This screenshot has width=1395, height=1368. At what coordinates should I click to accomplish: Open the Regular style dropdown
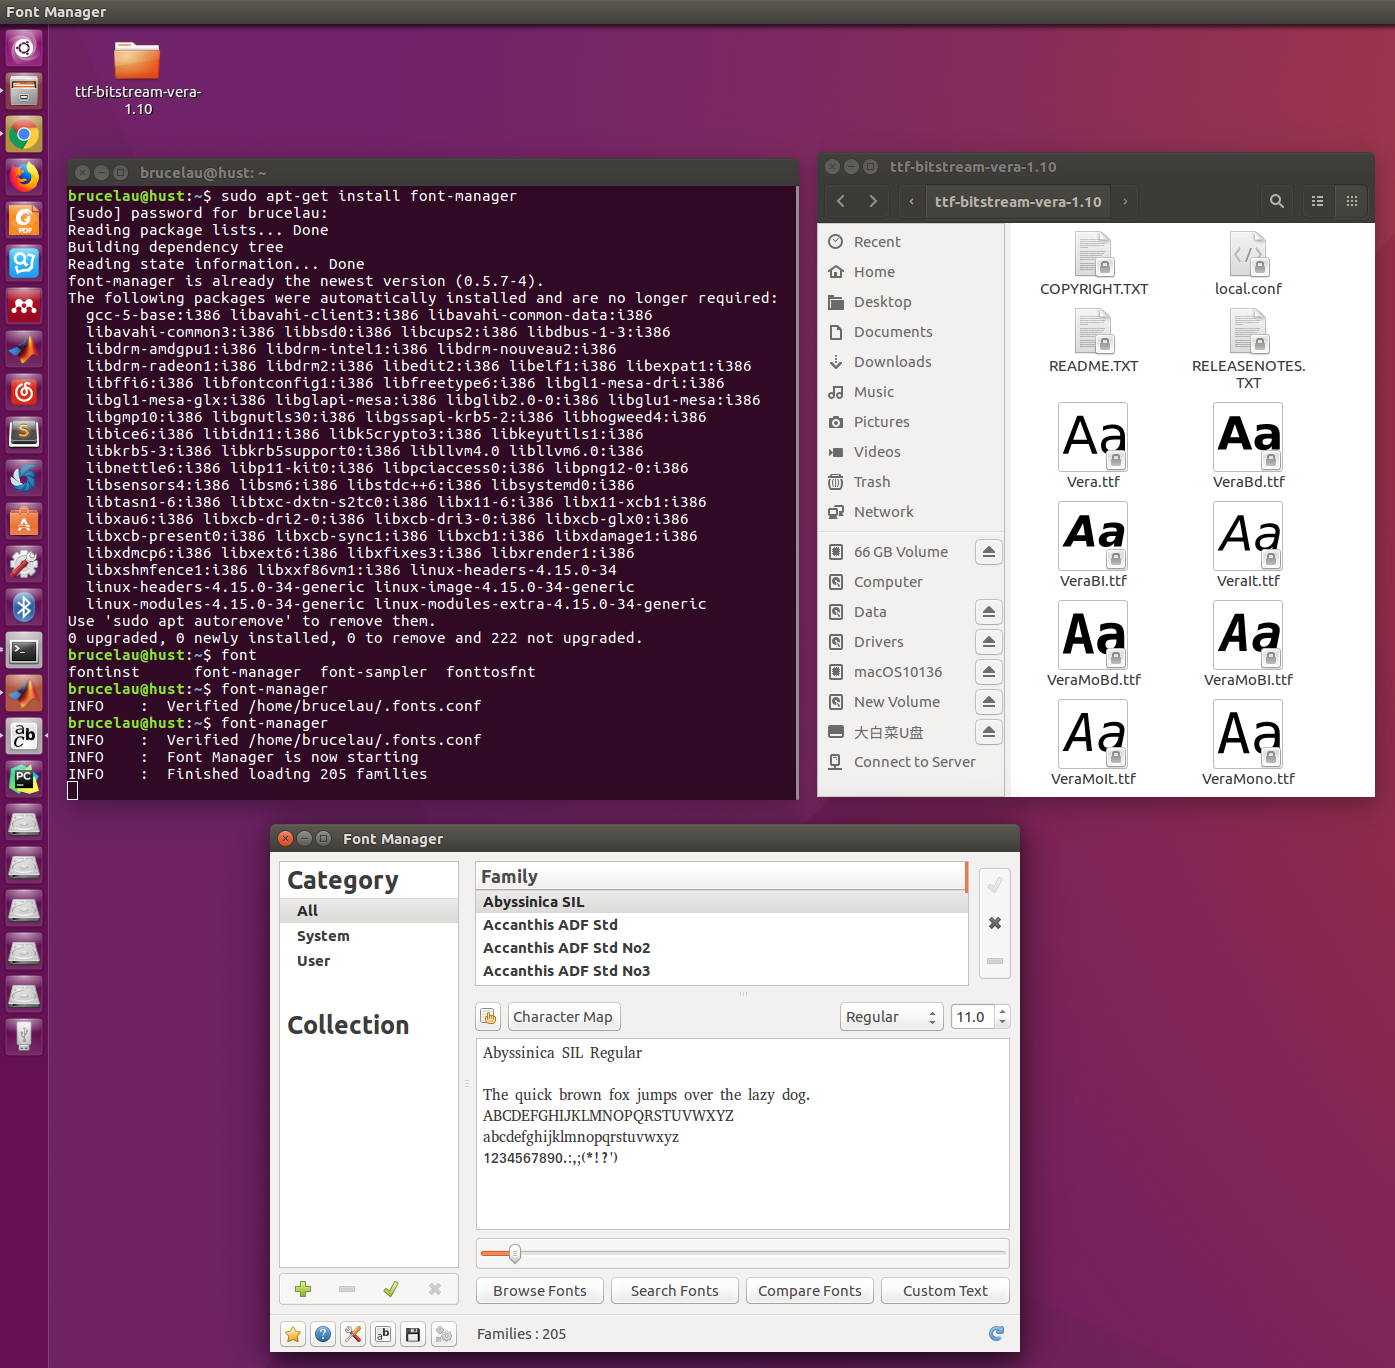(x=891, y=1017)
